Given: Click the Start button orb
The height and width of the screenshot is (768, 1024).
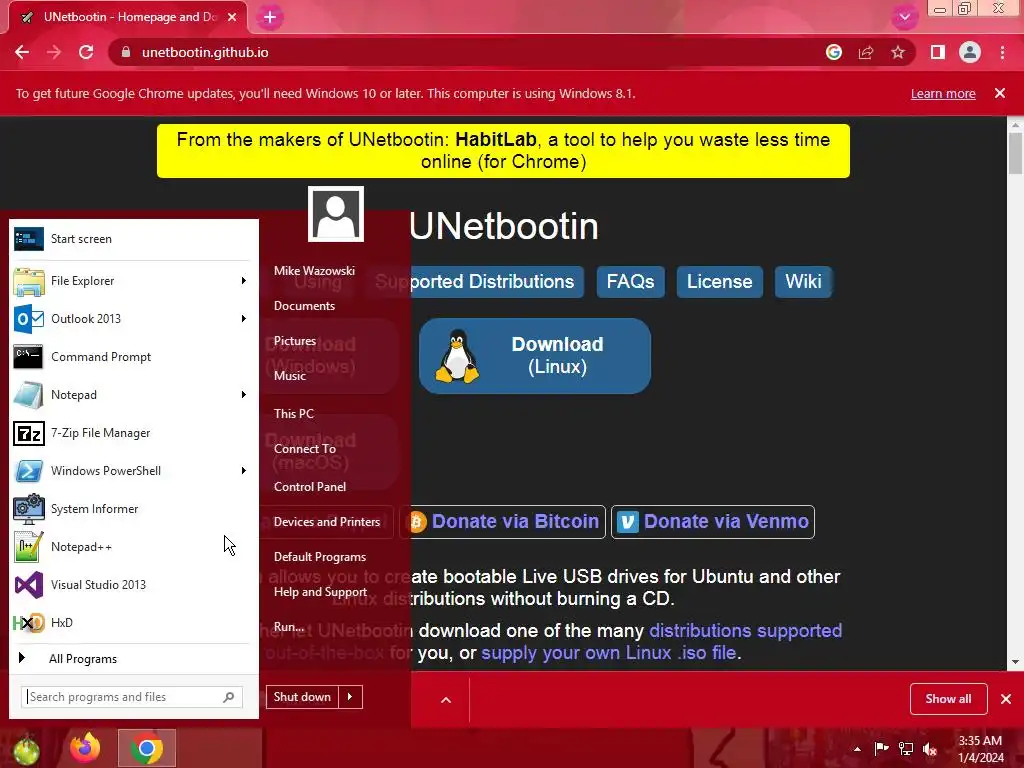Looking at the screenshot, I should coord(25,750).
